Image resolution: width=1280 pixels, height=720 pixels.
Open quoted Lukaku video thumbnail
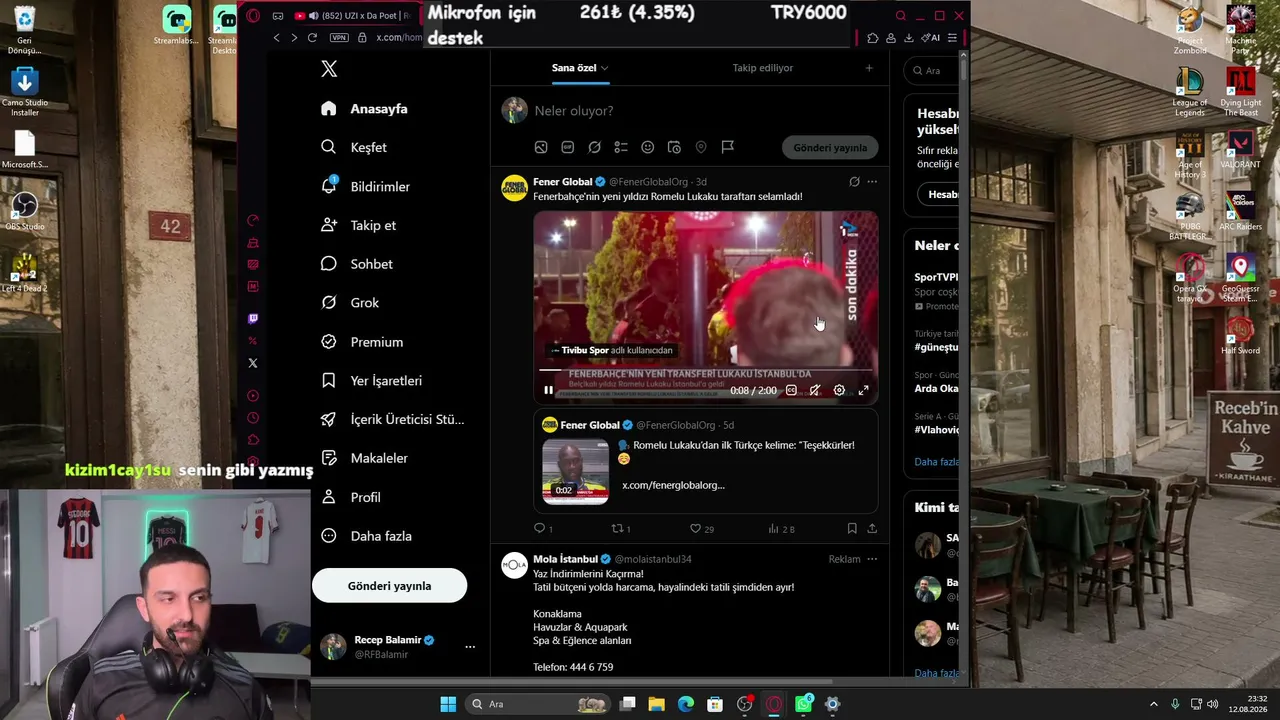coord(575,470)
